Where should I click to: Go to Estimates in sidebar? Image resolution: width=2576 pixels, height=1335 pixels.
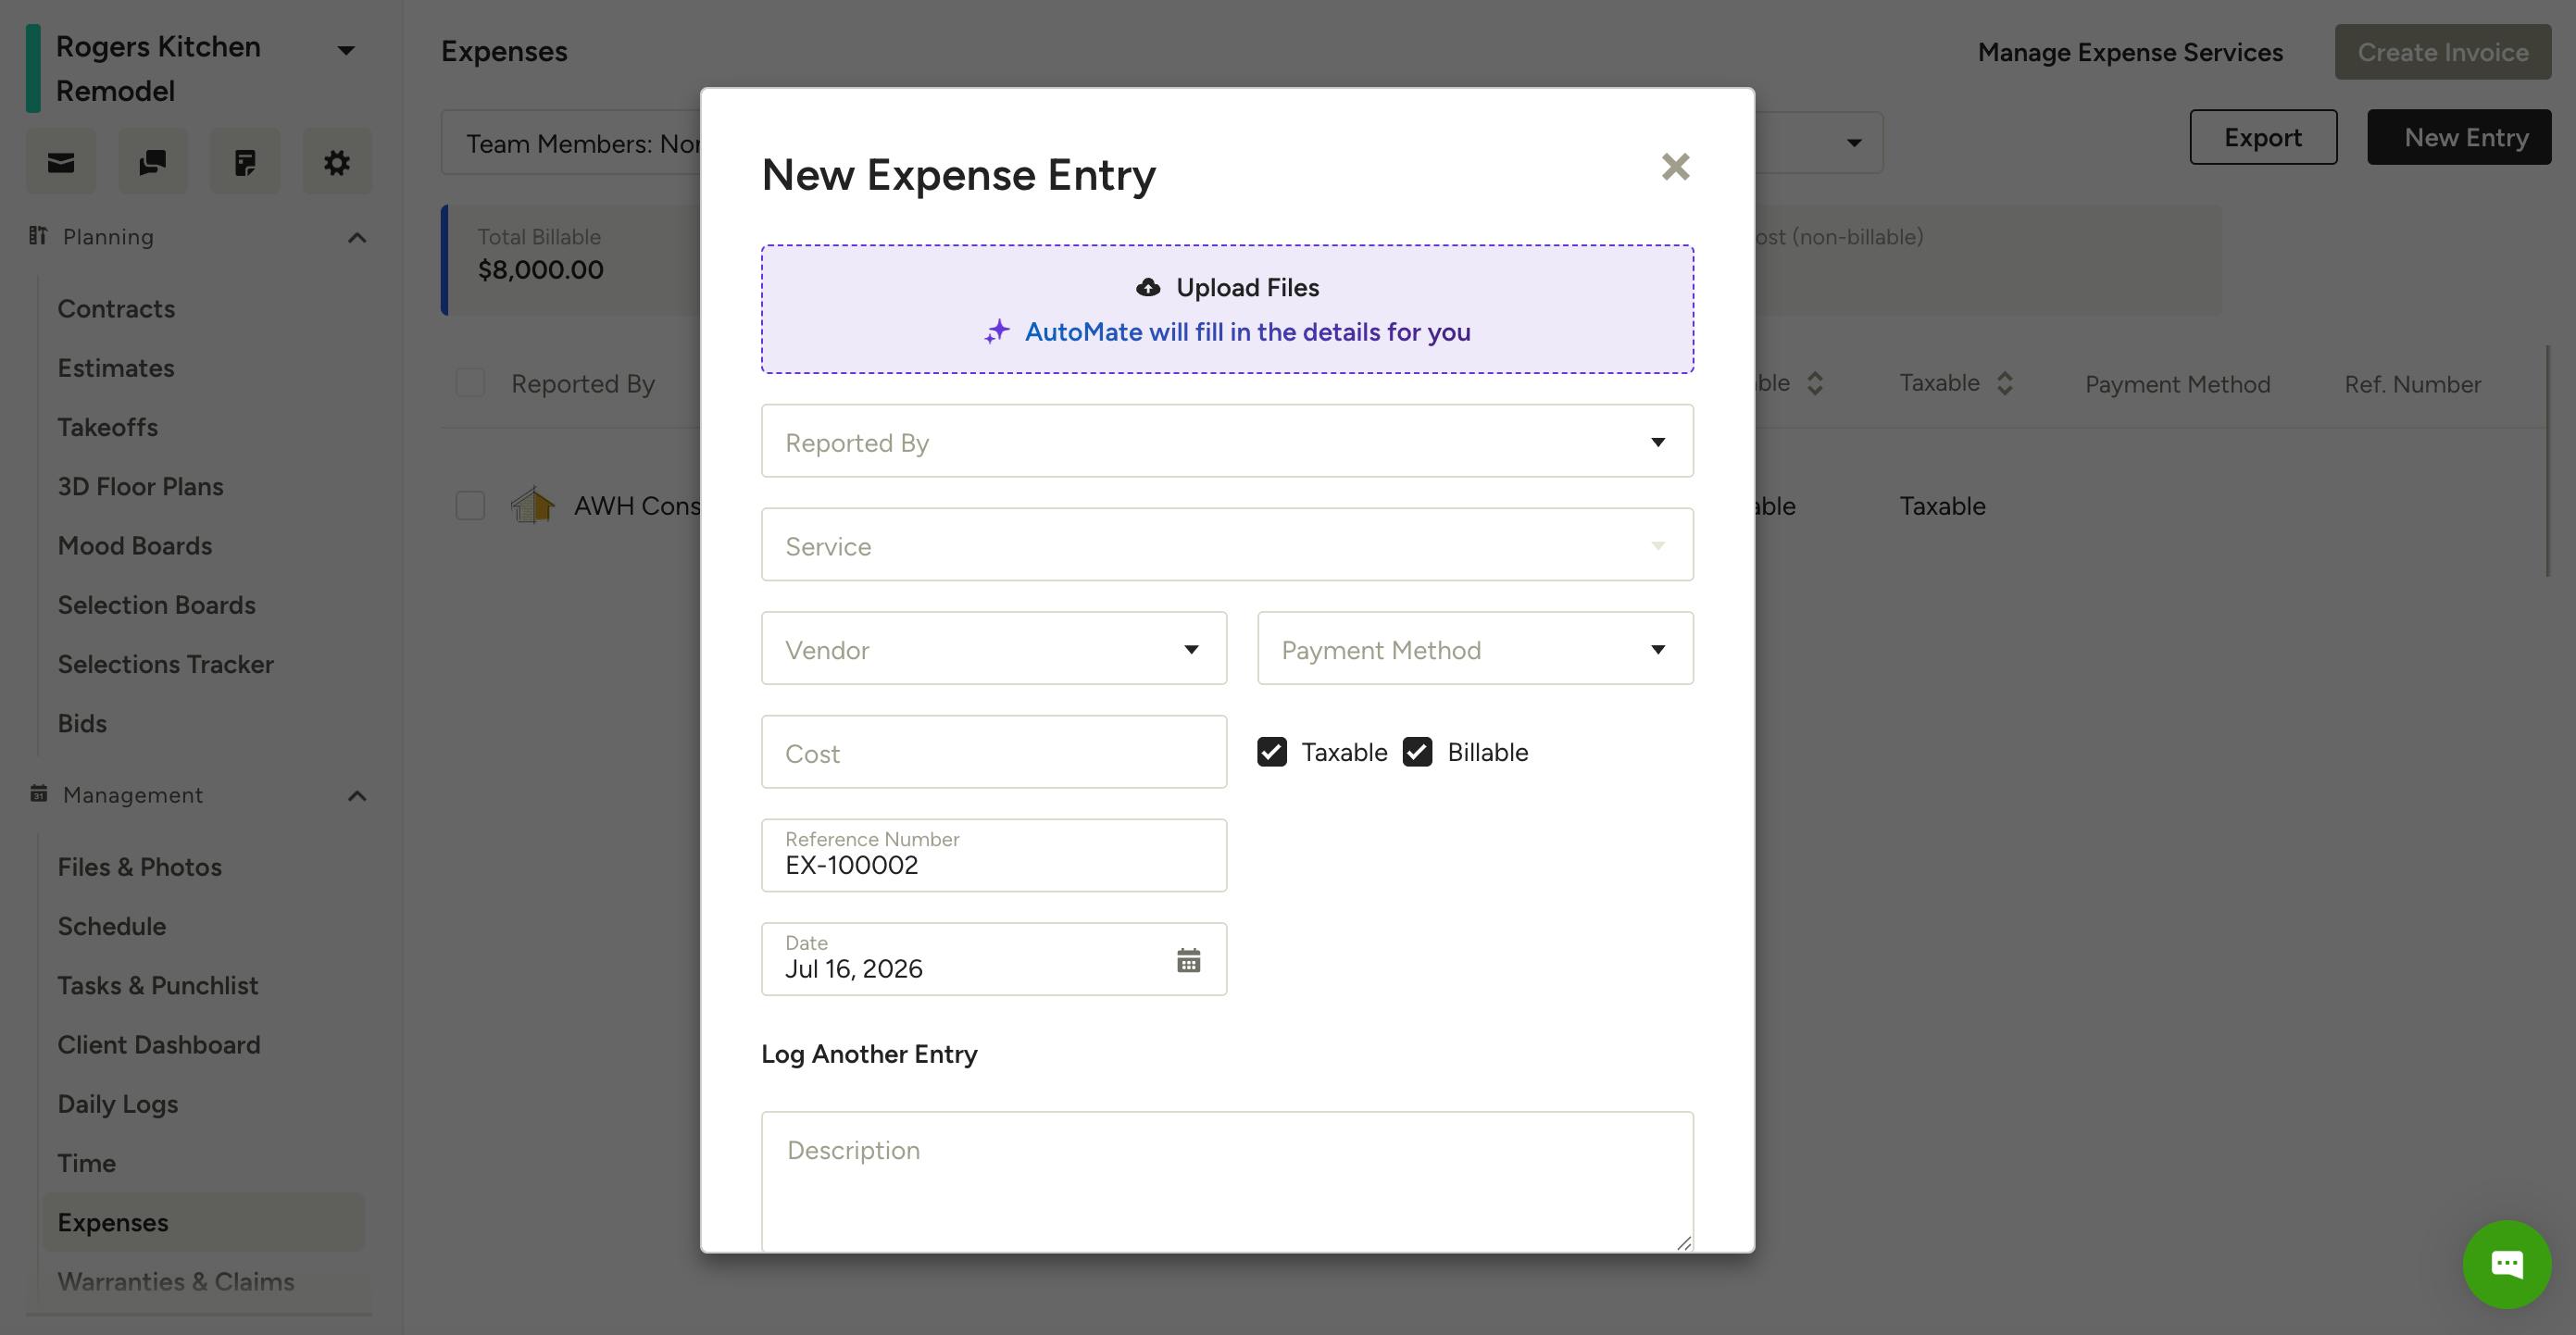[x=116, y=368]
